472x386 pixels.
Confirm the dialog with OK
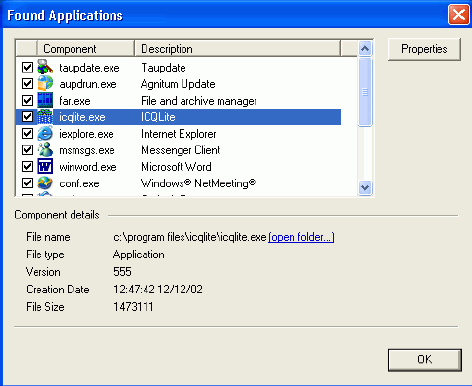click(425, 360)
